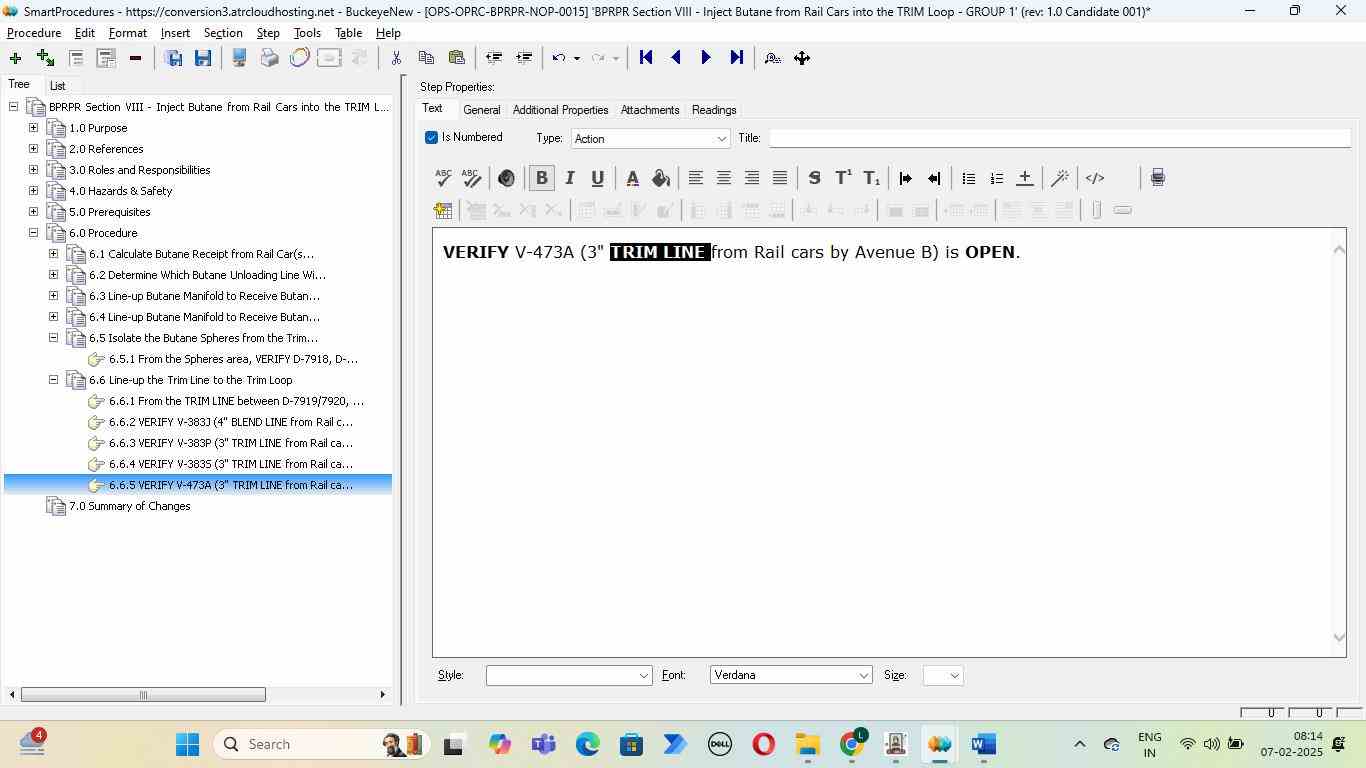Viewport: 1366px width, 768px height.
Task: Toggle subscript formatting
Action: click(872, 178)
